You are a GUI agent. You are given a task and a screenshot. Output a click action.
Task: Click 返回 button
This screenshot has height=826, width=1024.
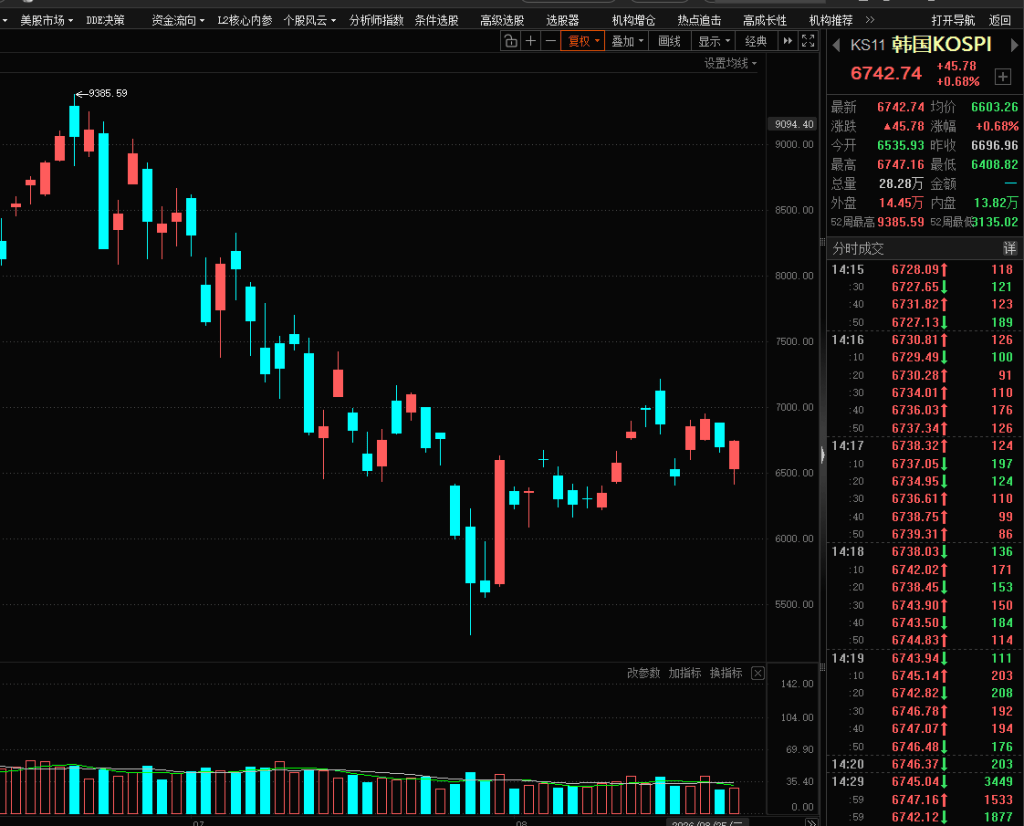[x=1000, y=20]
